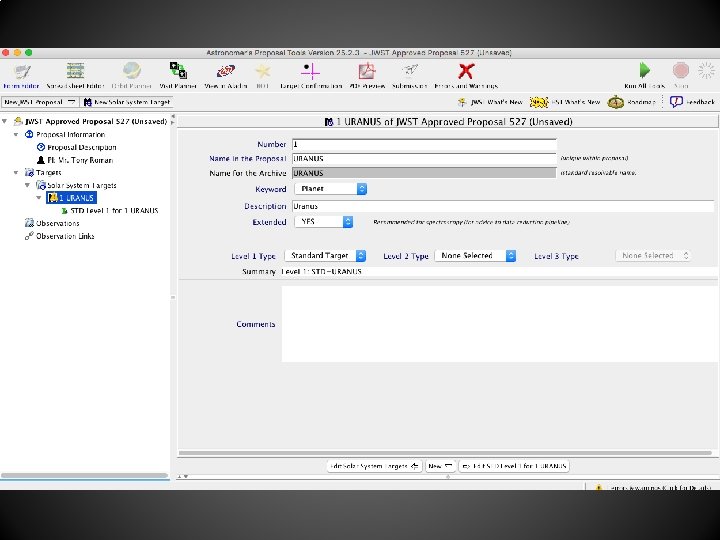Open the Level 3 Type dropdown

click(x=653, y=256)
